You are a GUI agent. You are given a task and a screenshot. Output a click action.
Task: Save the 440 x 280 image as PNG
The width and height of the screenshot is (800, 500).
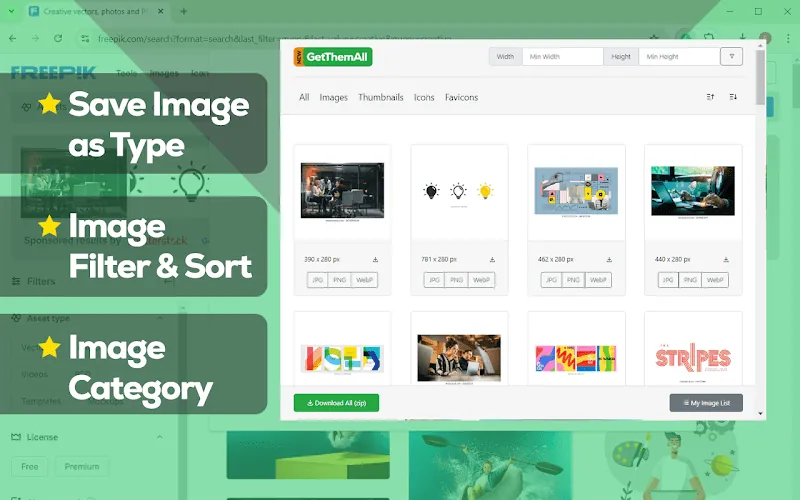pyautogui.click(x=690, y=280)
